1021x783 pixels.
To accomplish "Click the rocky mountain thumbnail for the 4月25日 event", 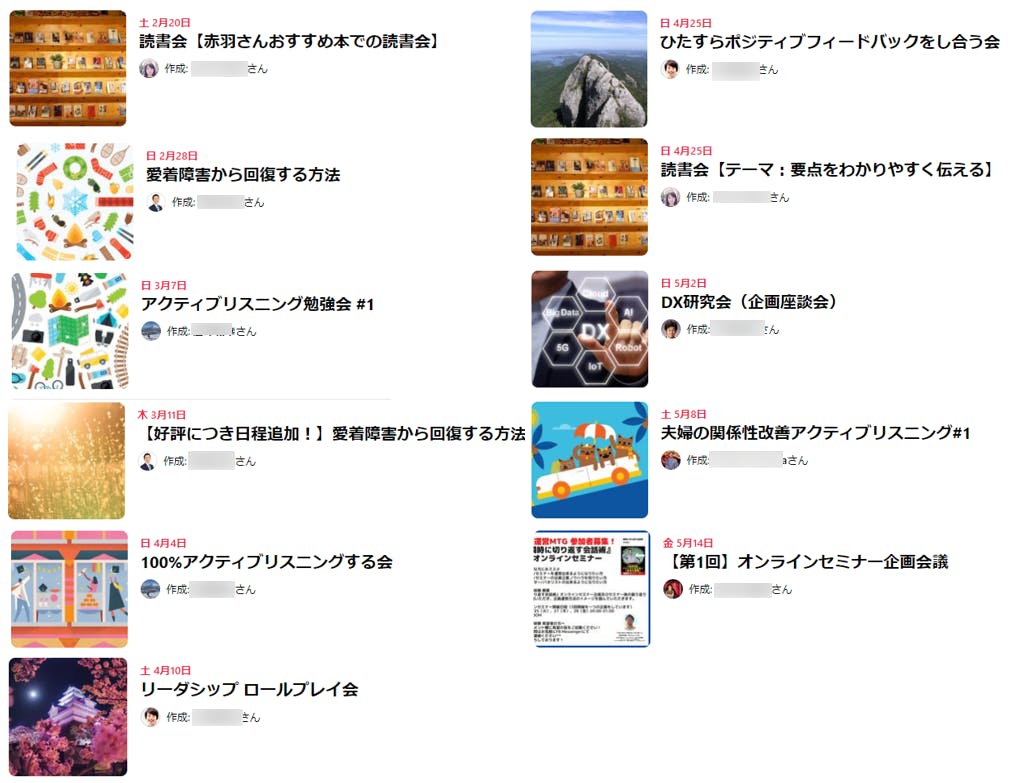I will [x=589, y=68].
